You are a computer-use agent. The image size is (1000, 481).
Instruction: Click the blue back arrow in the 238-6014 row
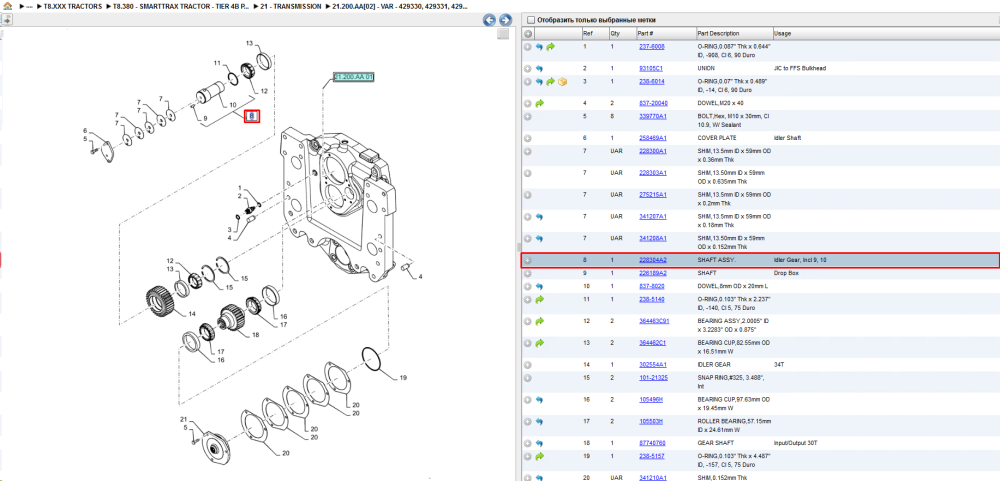coord(539,82)
